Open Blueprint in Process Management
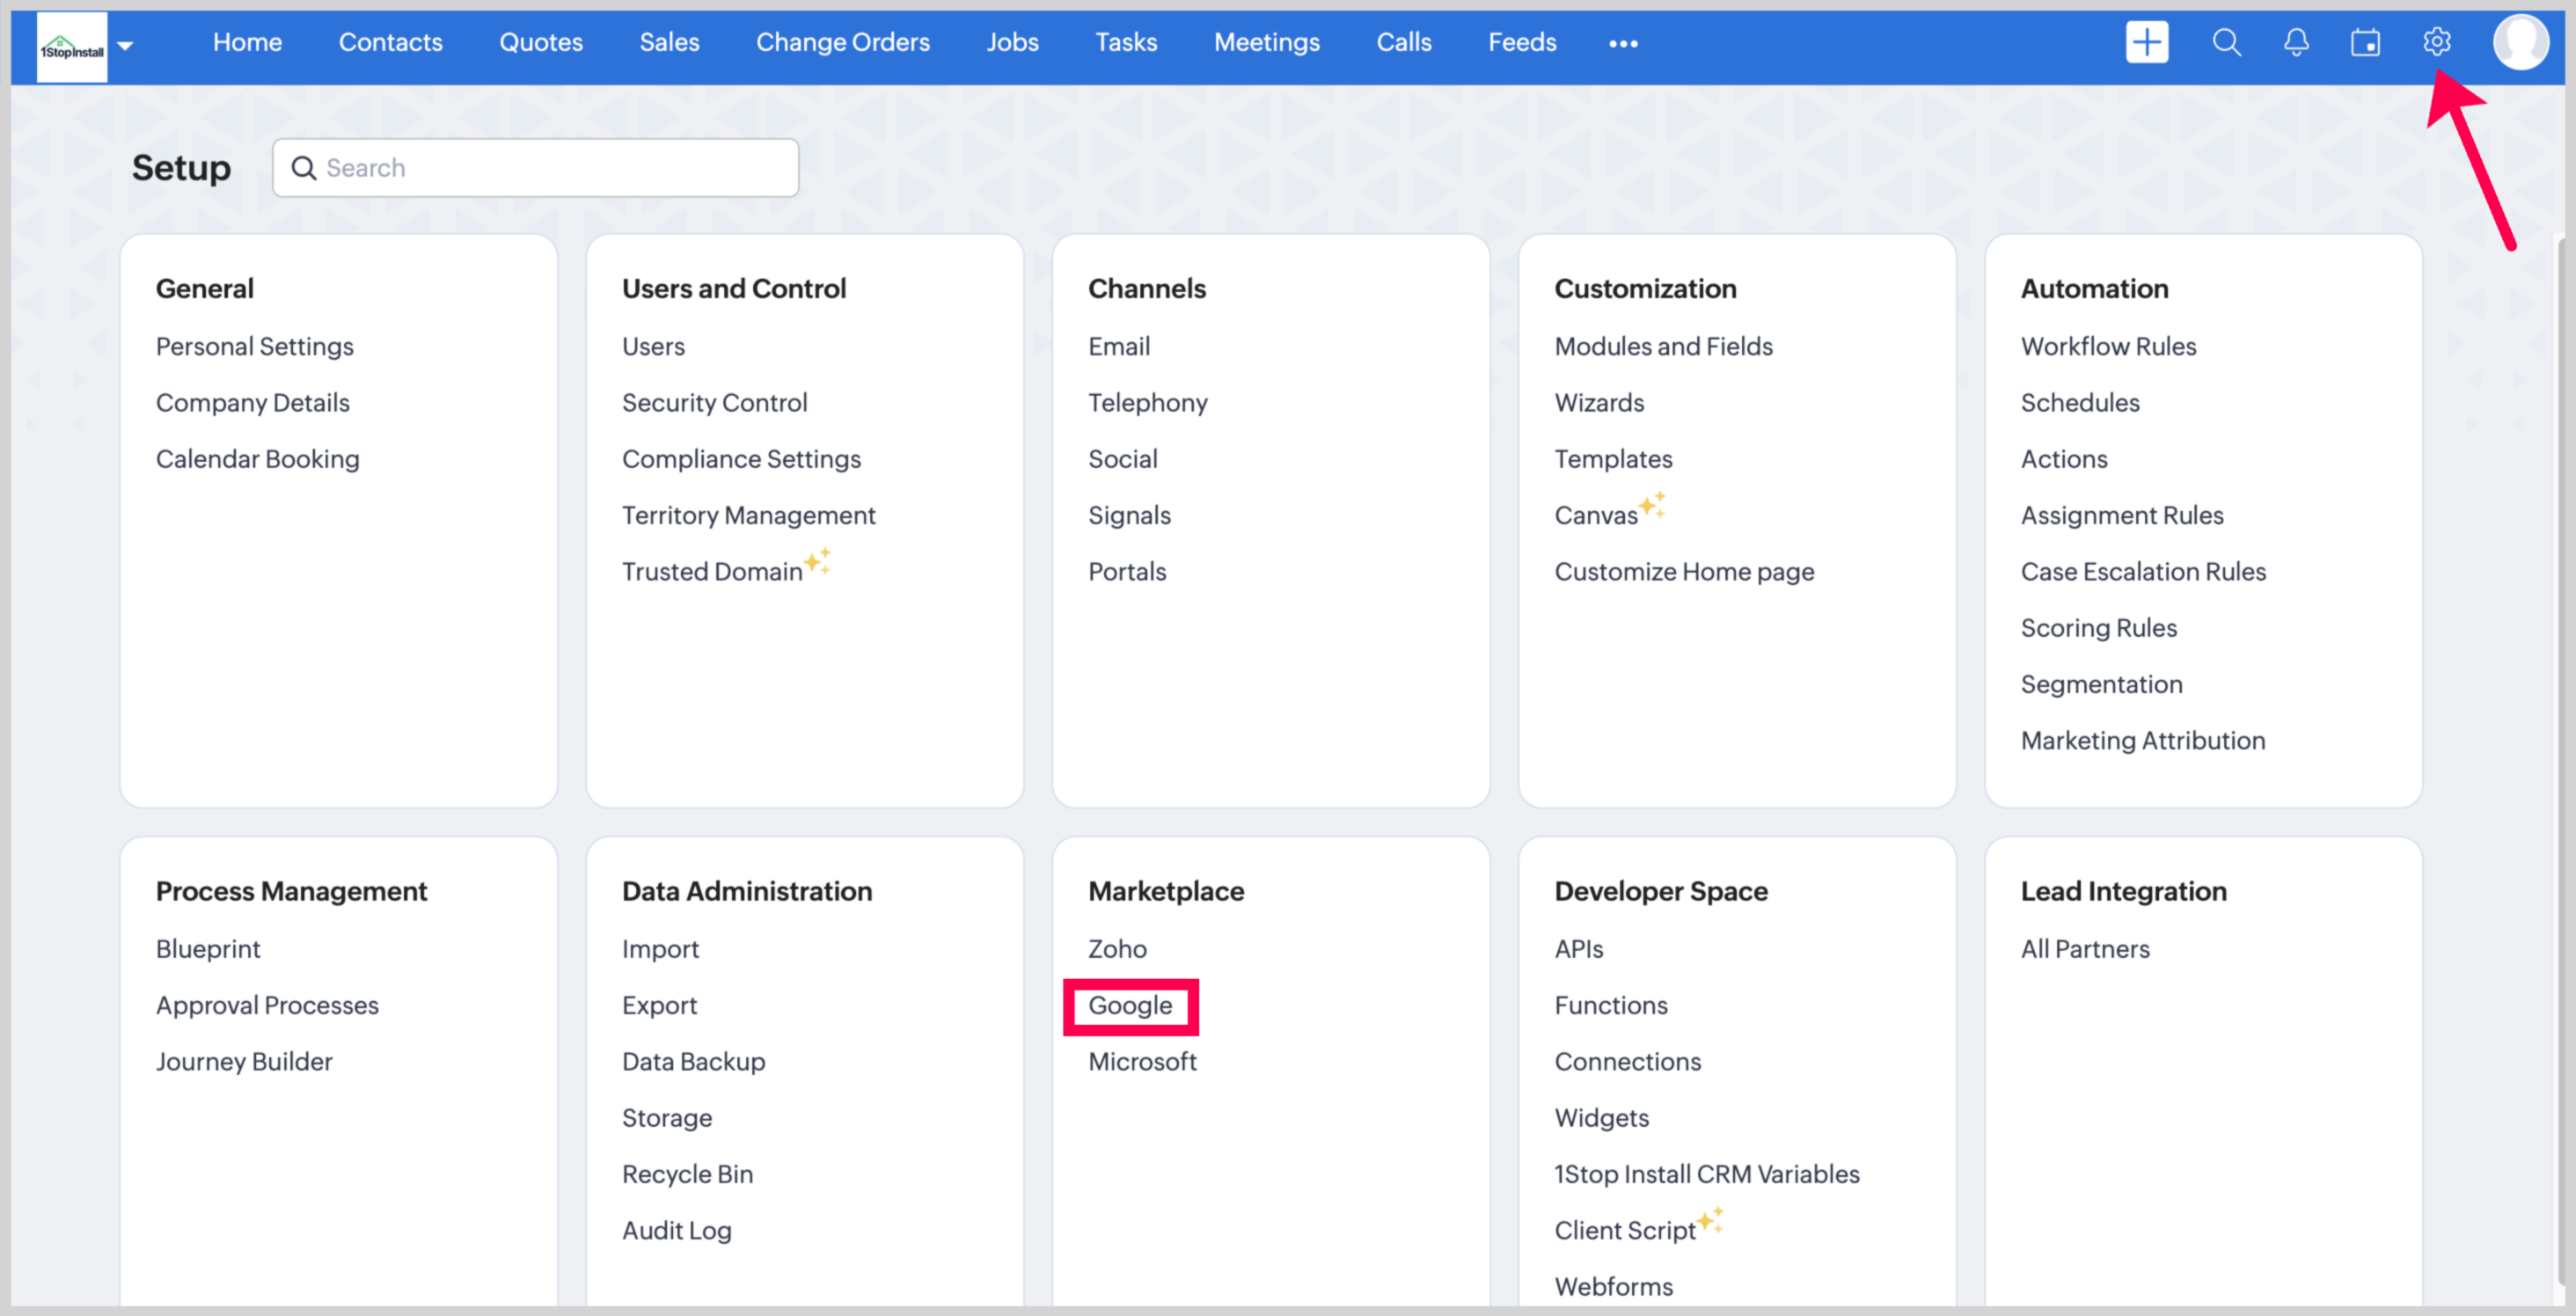Screen dimensions: 2576x1316 [x=208, y=948]
